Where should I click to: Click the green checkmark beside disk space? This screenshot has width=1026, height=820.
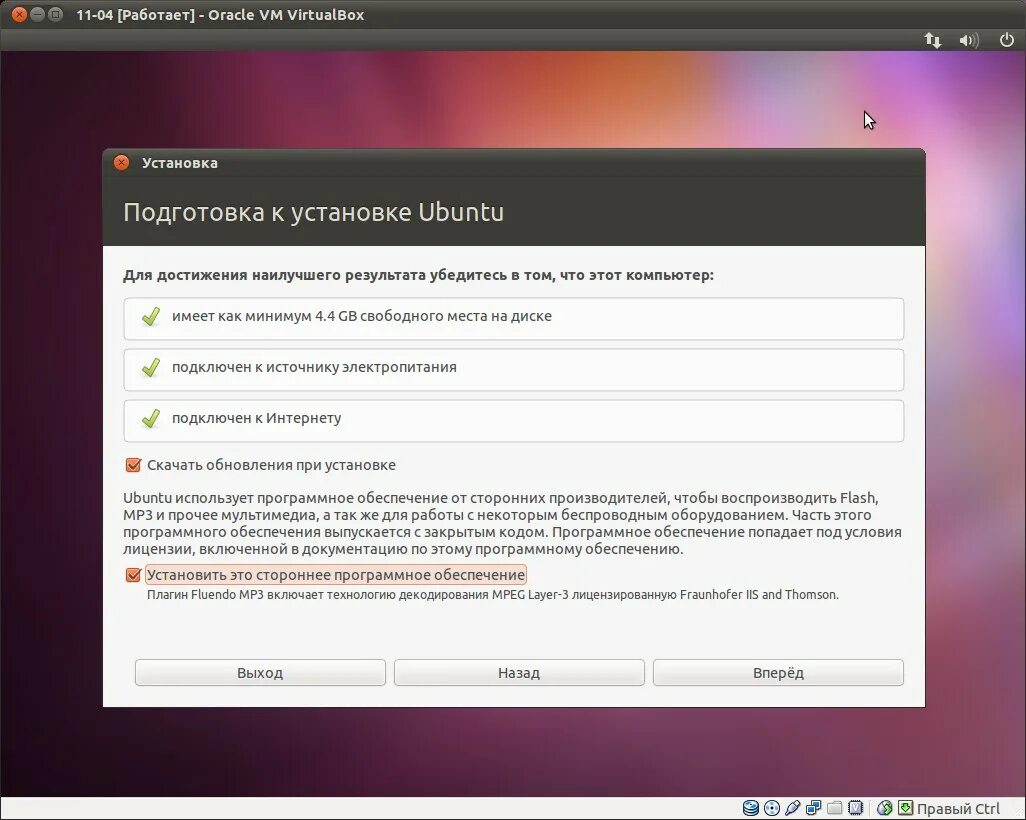coord(151,317)
